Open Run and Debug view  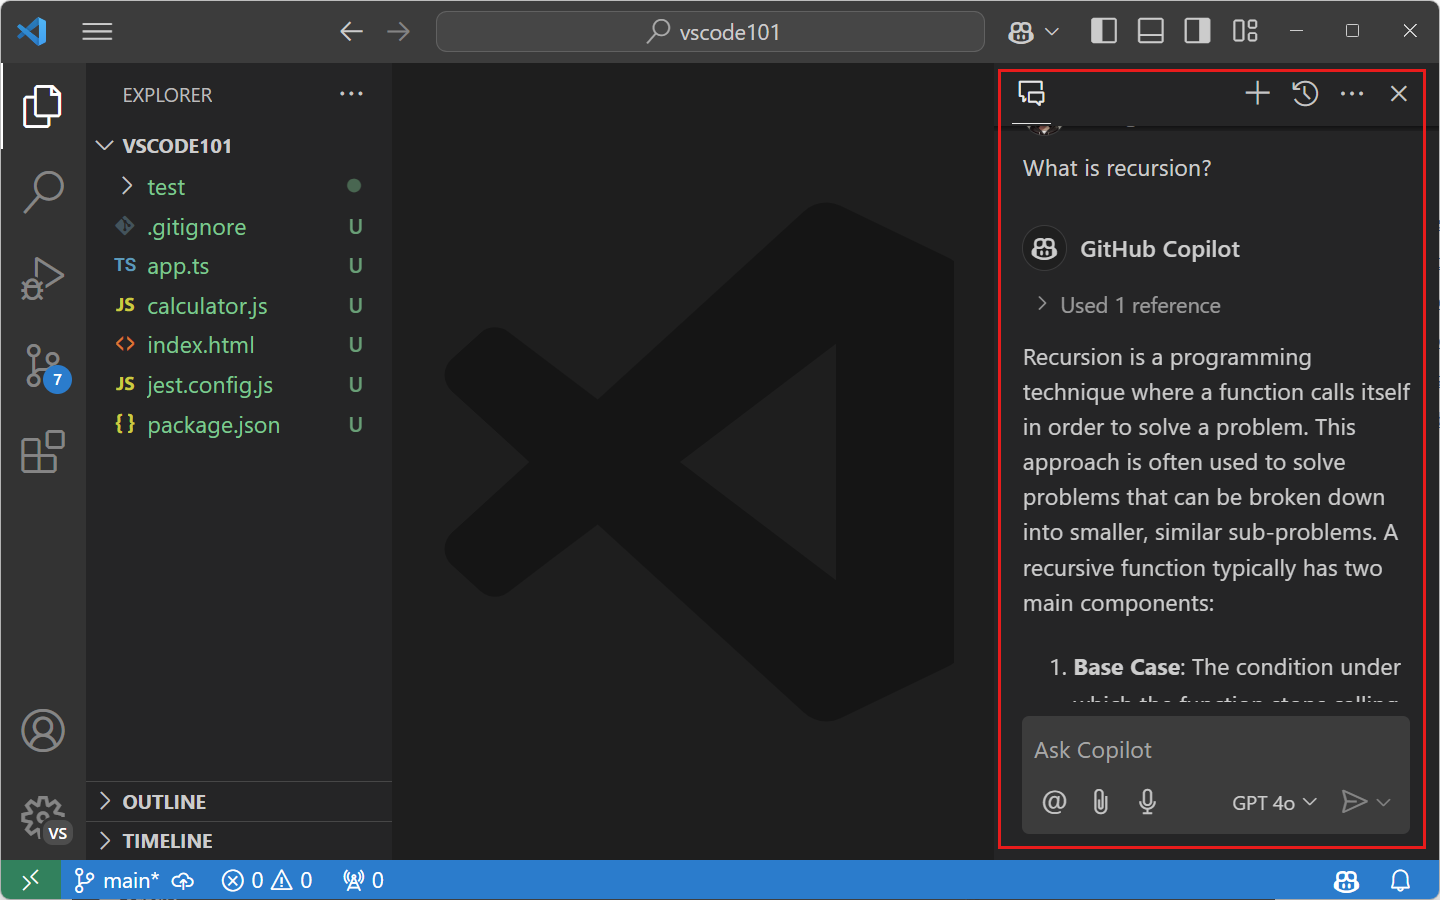click(x=42, y=278)
